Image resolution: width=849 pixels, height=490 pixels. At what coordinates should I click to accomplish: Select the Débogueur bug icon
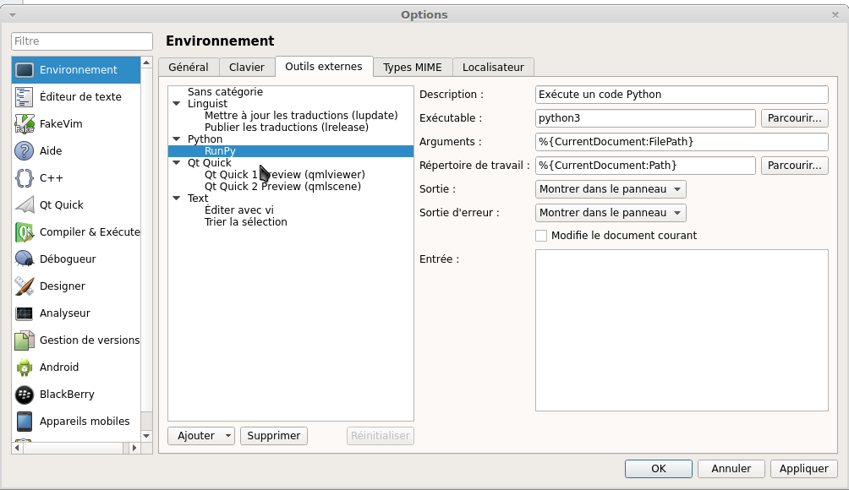tap(24, 259)
